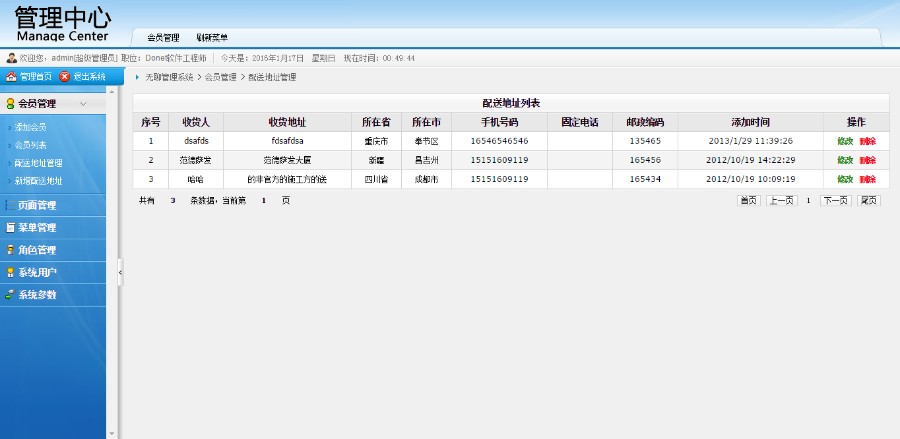
Task: Click the 重庆市 province cell
Action: pos(377,141)
